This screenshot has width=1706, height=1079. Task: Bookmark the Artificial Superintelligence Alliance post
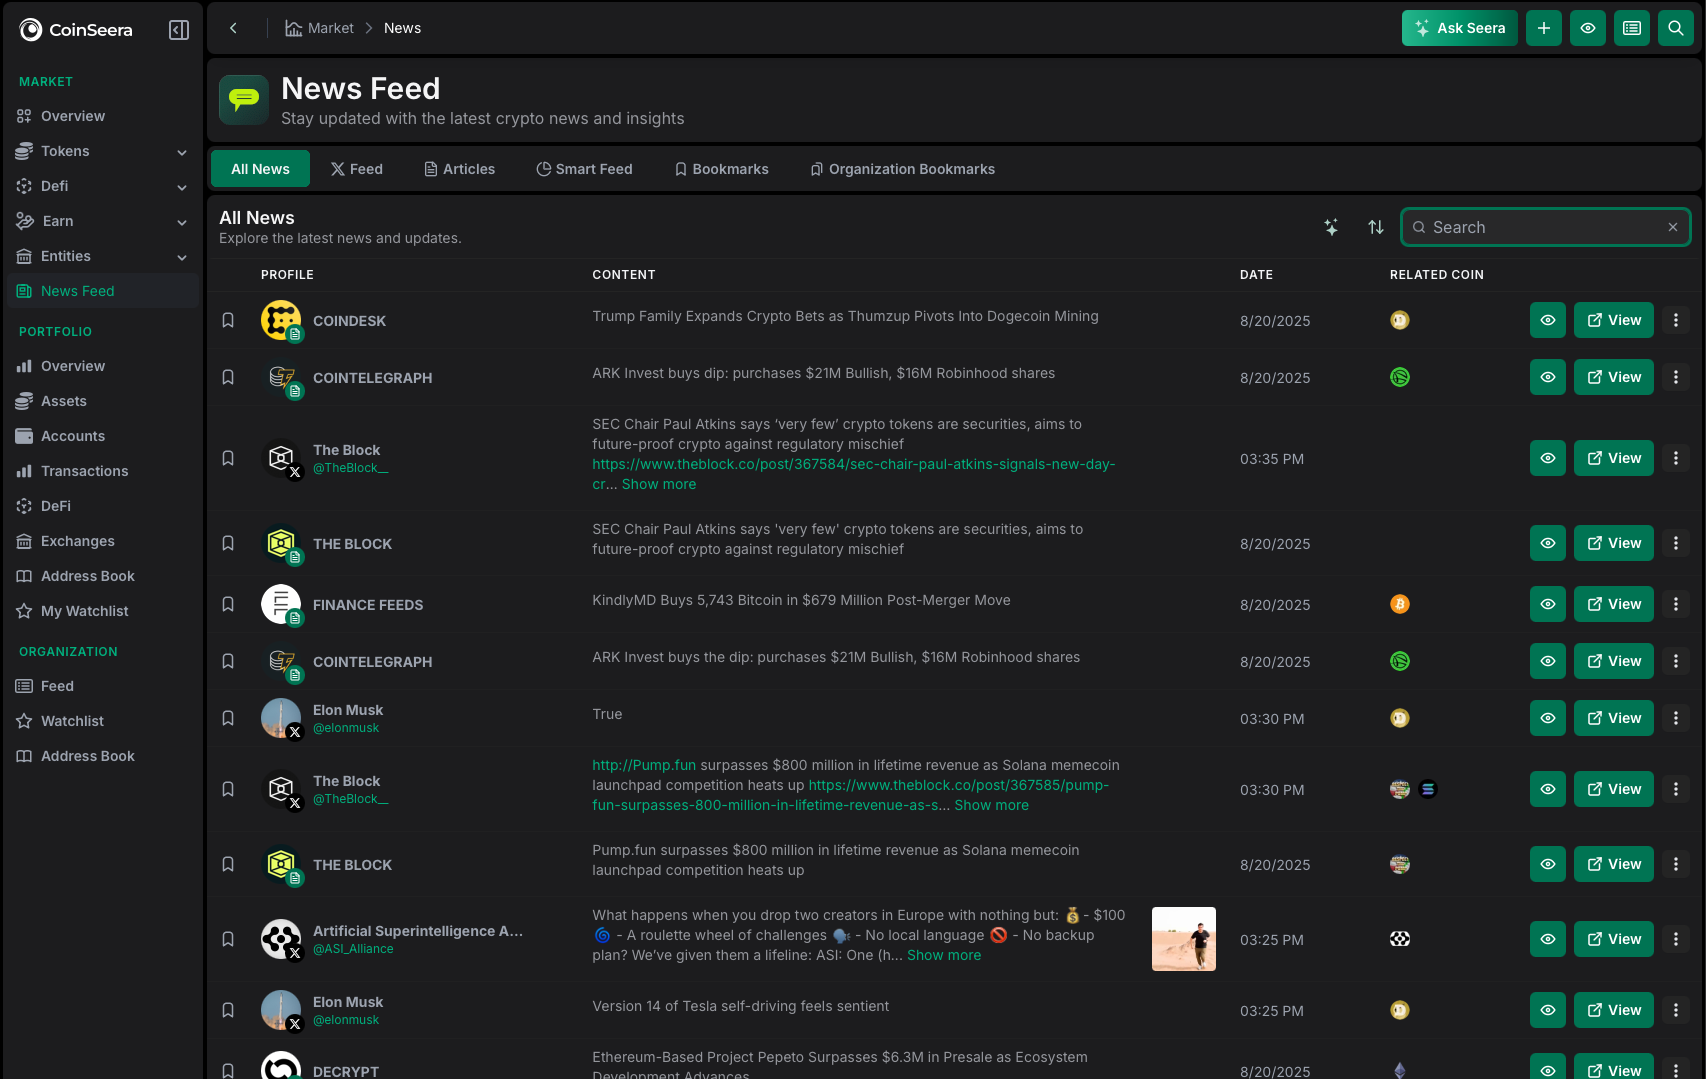pos(228,939)
